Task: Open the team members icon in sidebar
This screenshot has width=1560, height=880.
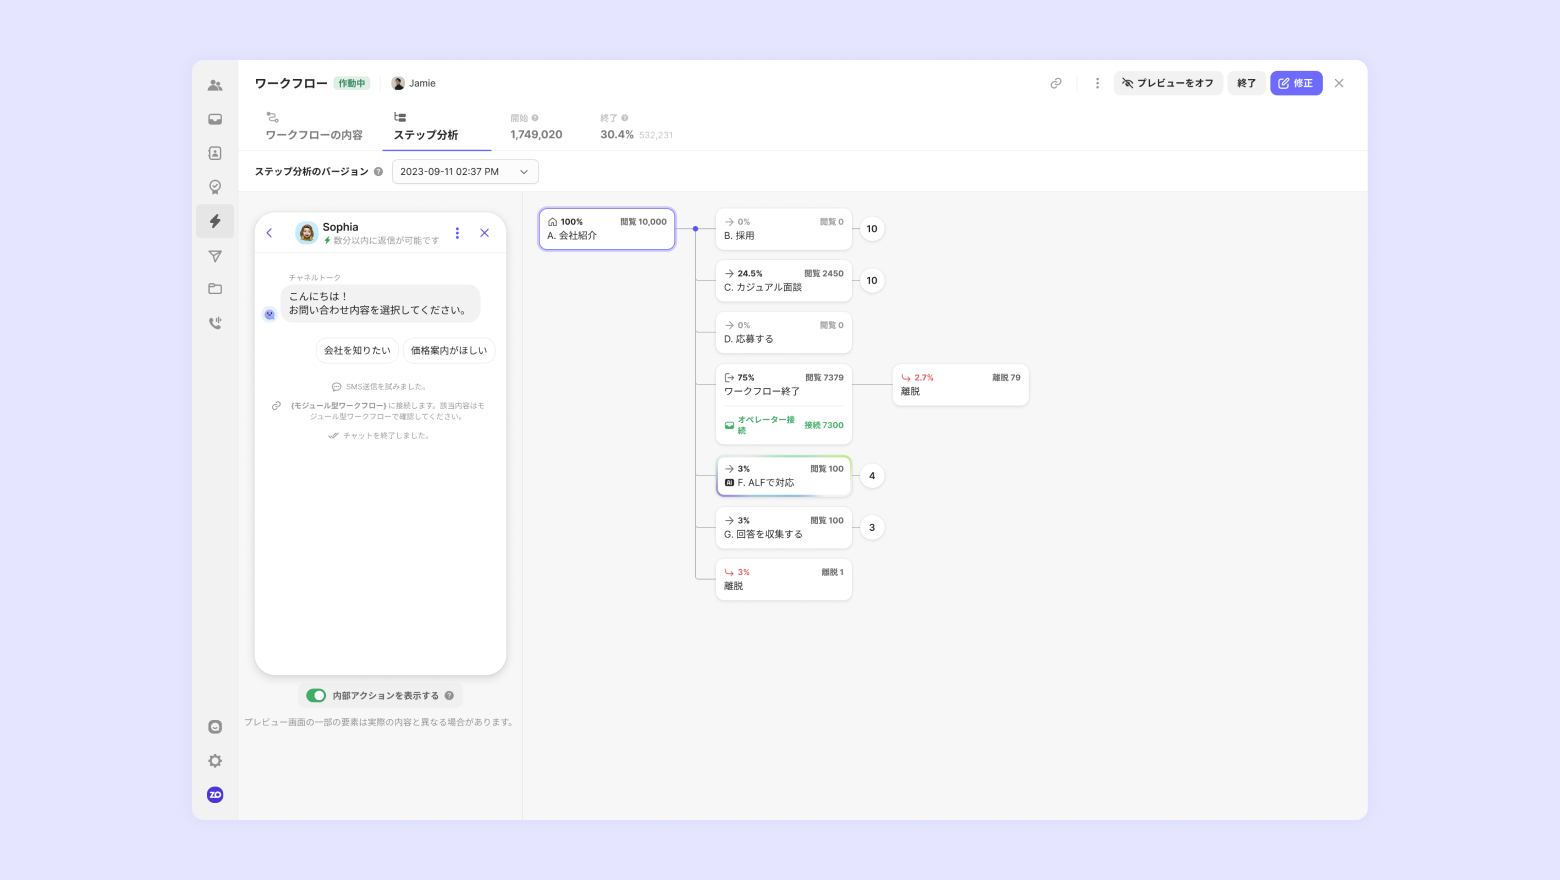Action: tap(215, 85)
